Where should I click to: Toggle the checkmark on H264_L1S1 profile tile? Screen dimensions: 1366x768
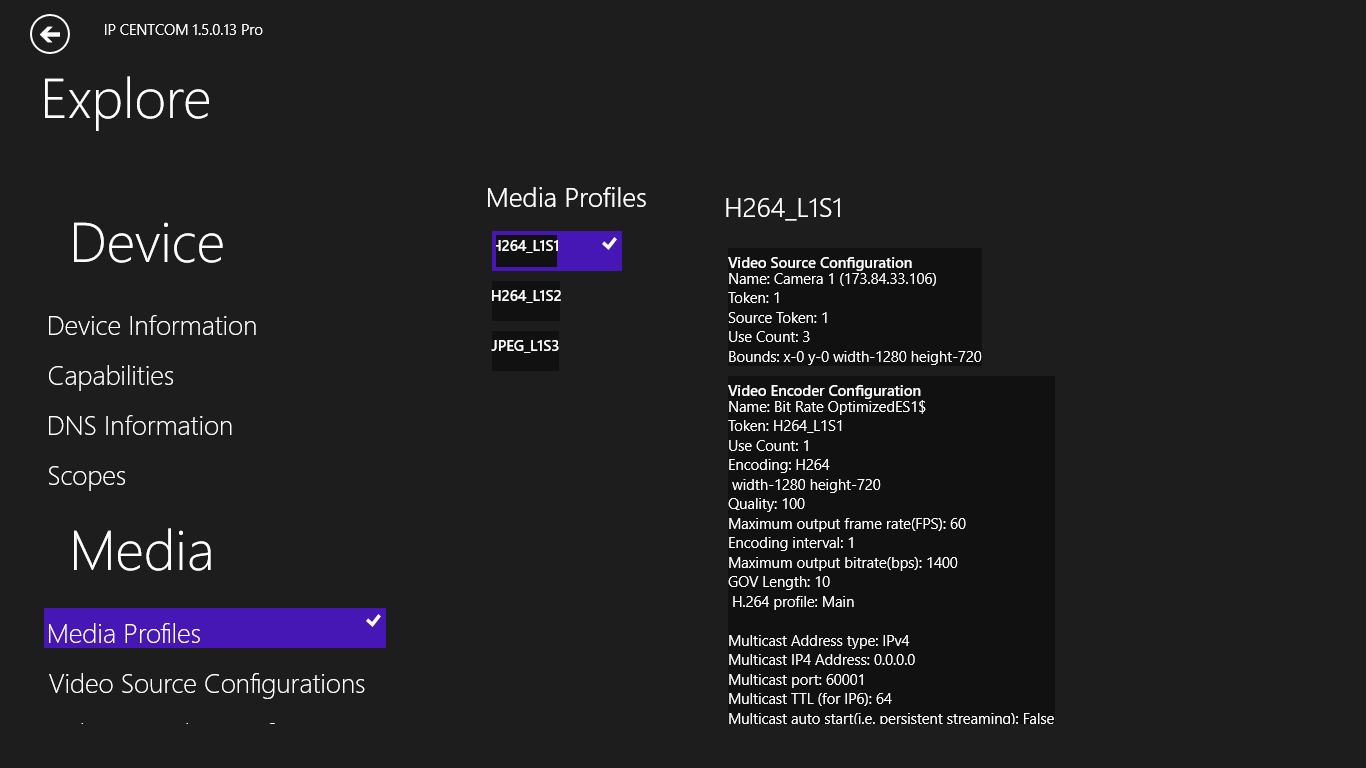609,243
